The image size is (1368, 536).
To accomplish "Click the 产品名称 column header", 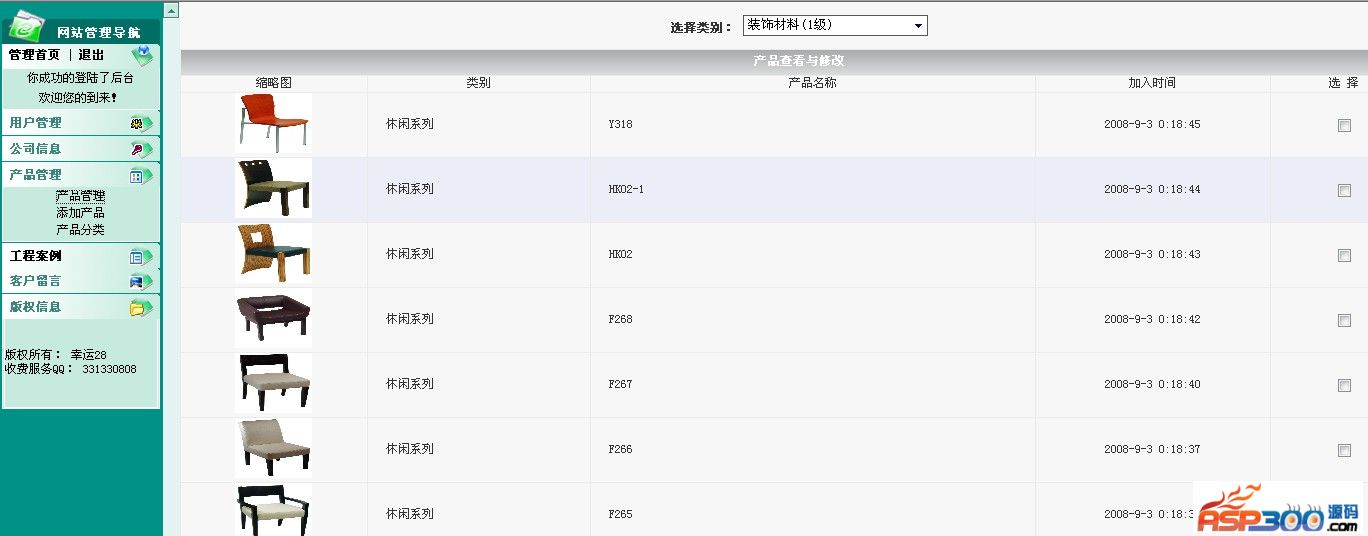I will tap(812, 83).
